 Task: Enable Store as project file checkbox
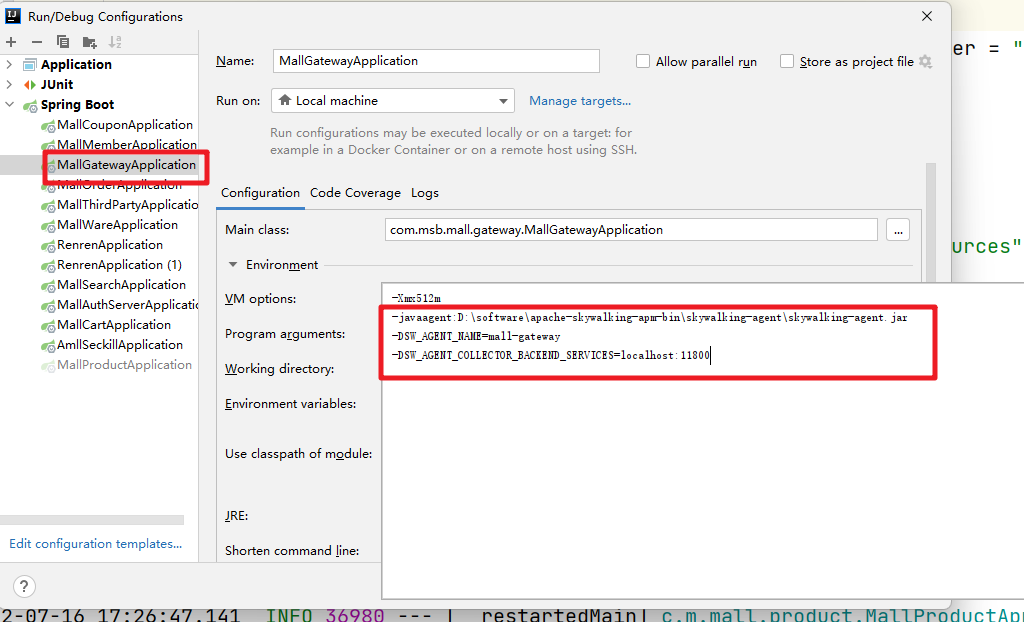pyautogui.click(x=787, y=61)
